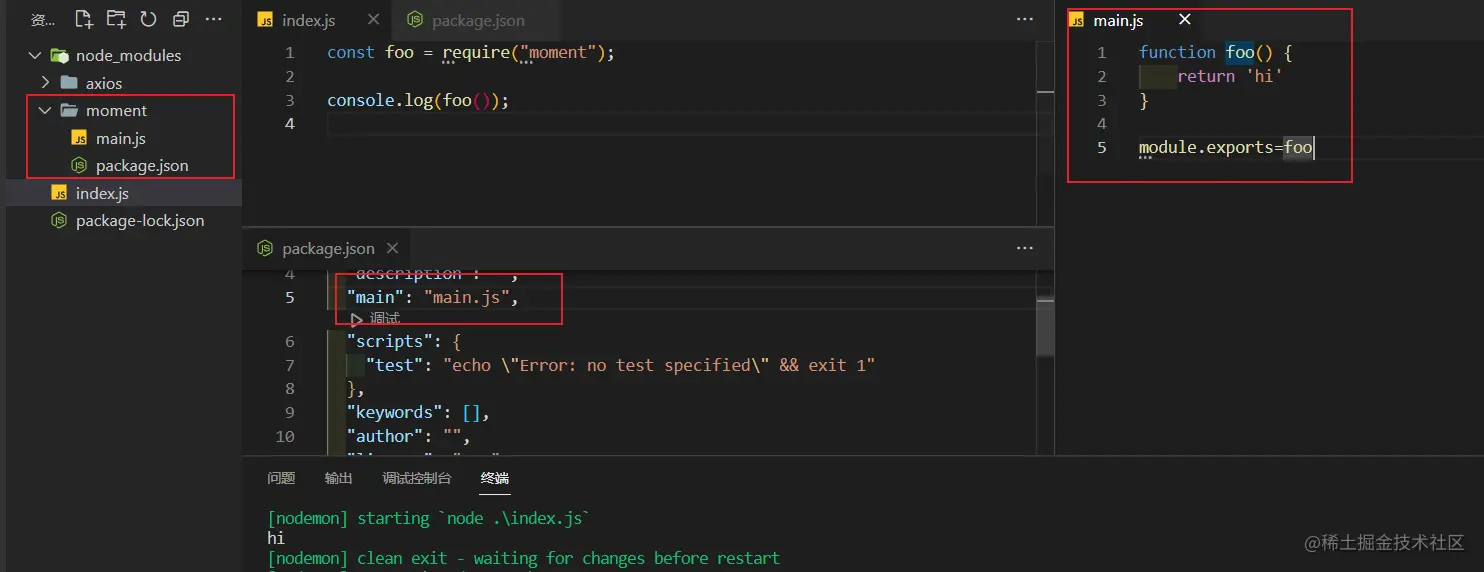Image resolution: width=1484 pixels, height=572 pixels.
Task: Open the top editor group's more actions ellipsis
Action: [x=1025, y=20]
